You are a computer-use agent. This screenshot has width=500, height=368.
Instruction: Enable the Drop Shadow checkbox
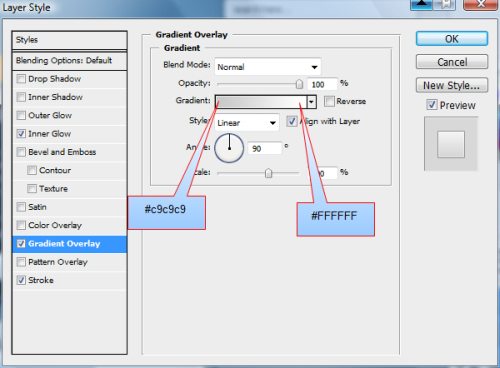[21, 79]
